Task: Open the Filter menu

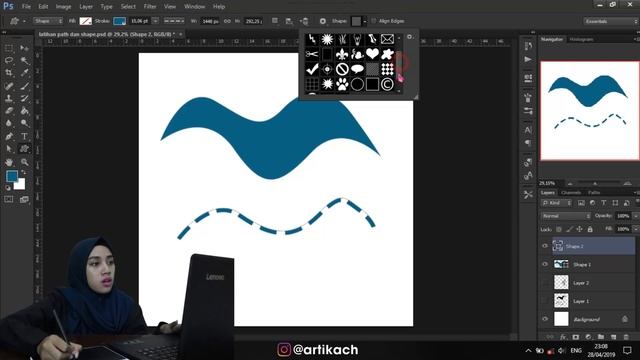Action: 150,7
